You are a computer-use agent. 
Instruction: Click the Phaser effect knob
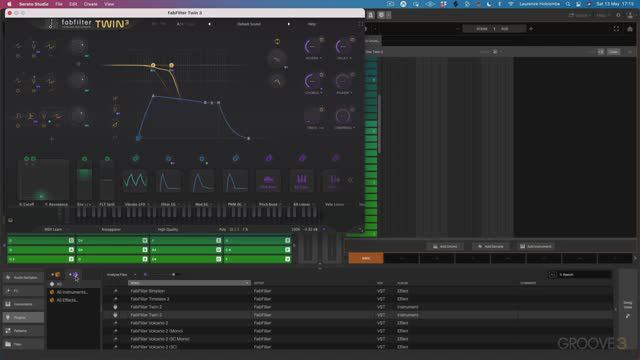[x=342, y=81]
